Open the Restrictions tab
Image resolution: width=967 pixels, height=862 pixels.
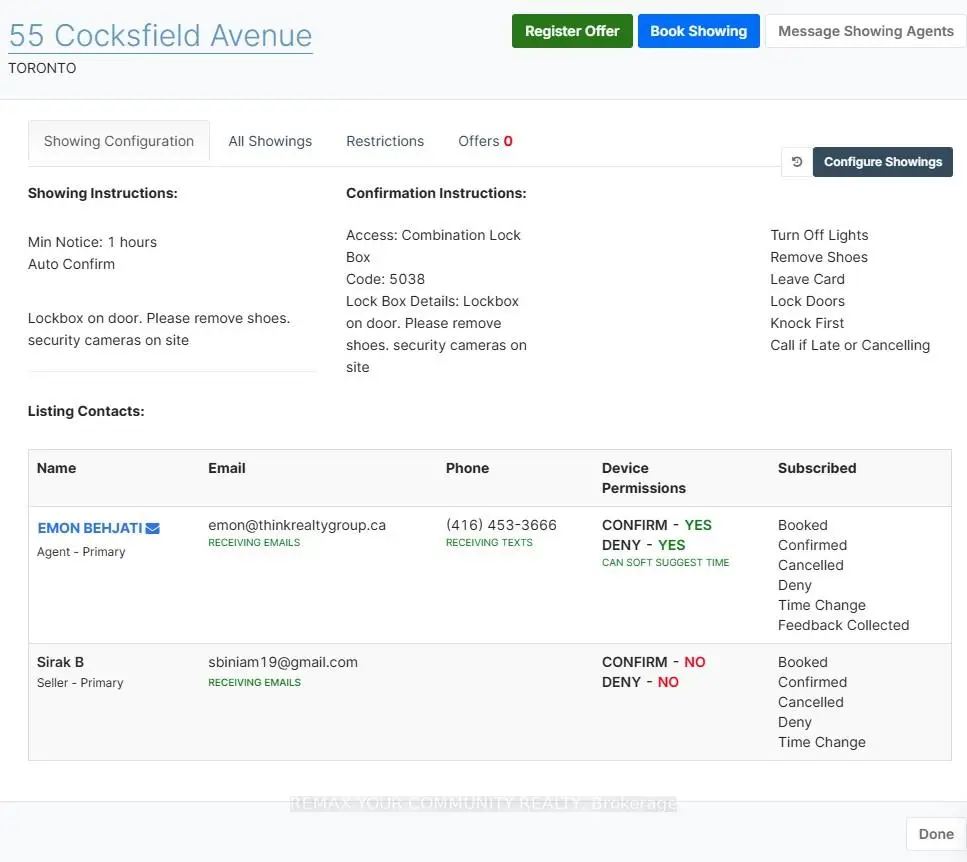tap(385, 141)
